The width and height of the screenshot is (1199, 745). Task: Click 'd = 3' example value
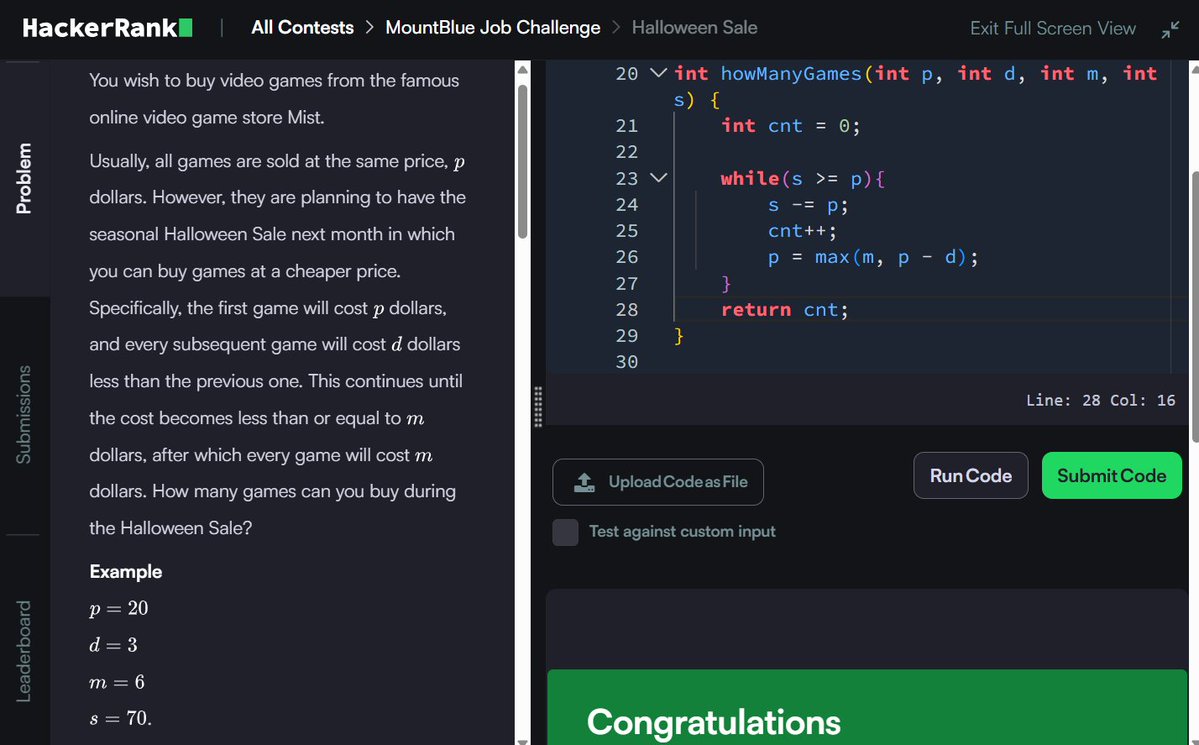pos(113,645)
